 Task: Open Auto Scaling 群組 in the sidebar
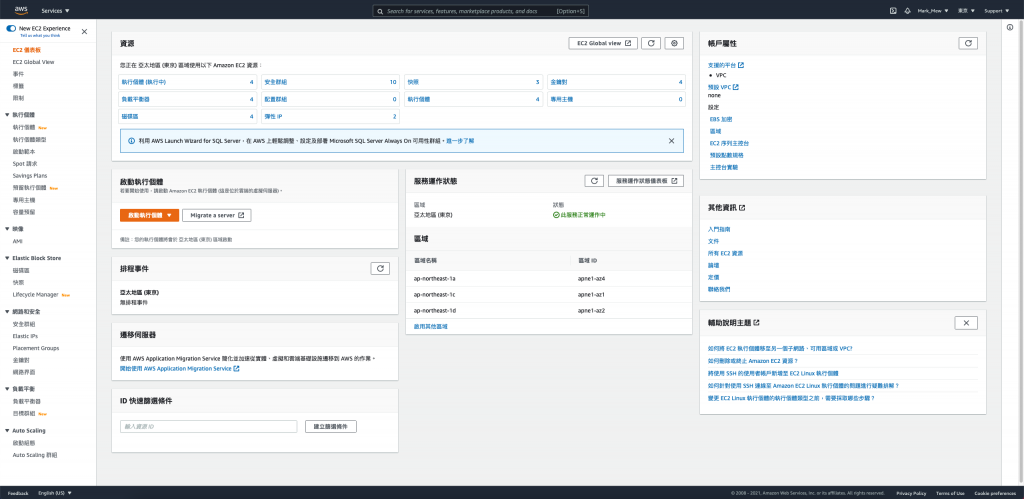(35, 455)
